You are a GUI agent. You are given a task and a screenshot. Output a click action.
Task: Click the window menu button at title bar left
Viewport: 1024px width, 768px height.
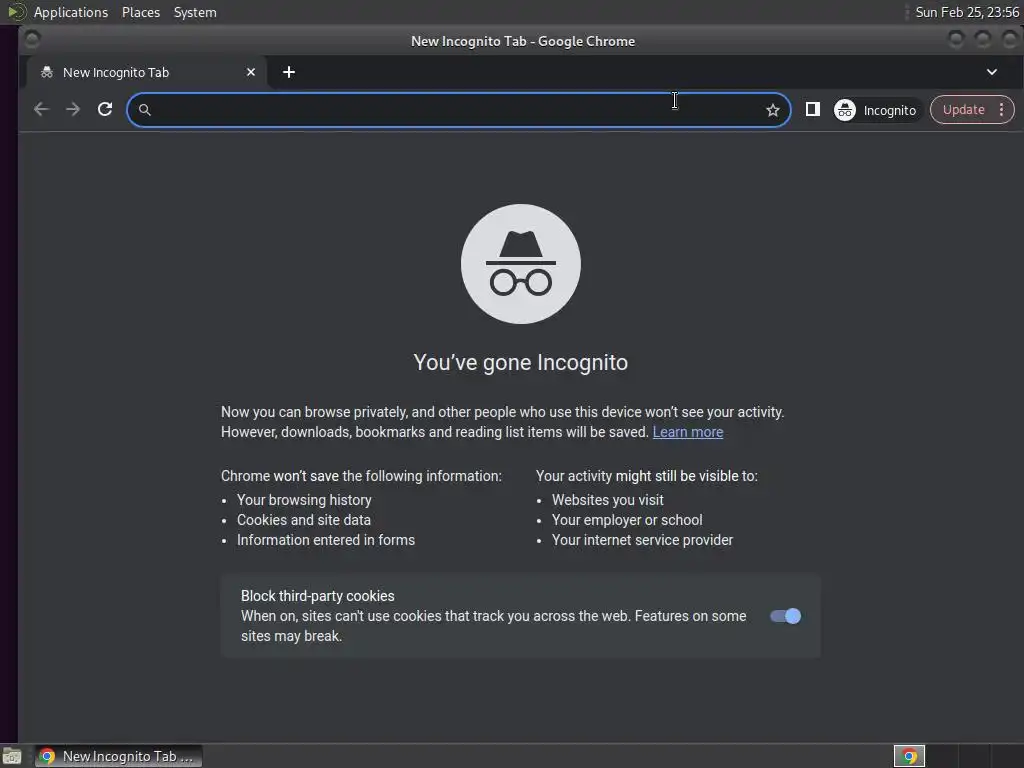[32, 40]
